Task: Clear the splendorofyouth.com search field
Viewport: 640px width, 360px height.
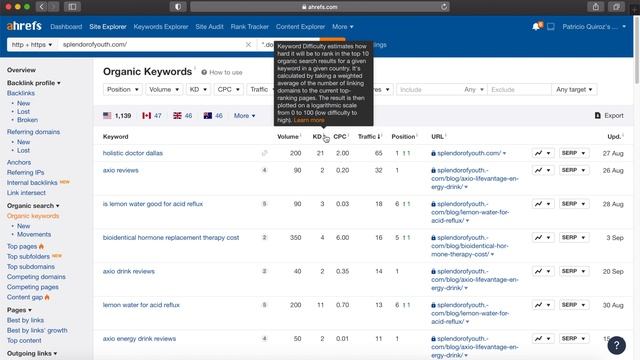Action: [248, 44]
